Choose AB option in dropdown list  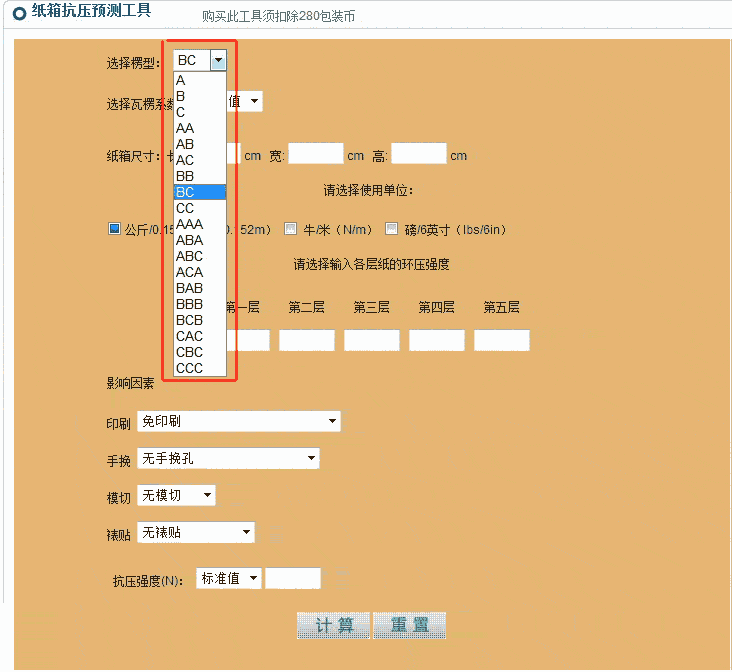point(185,144)
